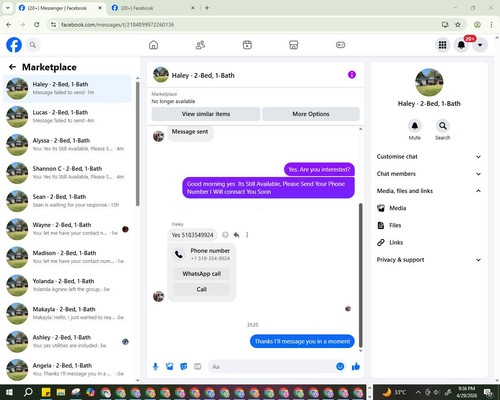The image size is (500, 400).
Task: Switch to the Messenger | Facebook browser tab
Action: (60, 8)
